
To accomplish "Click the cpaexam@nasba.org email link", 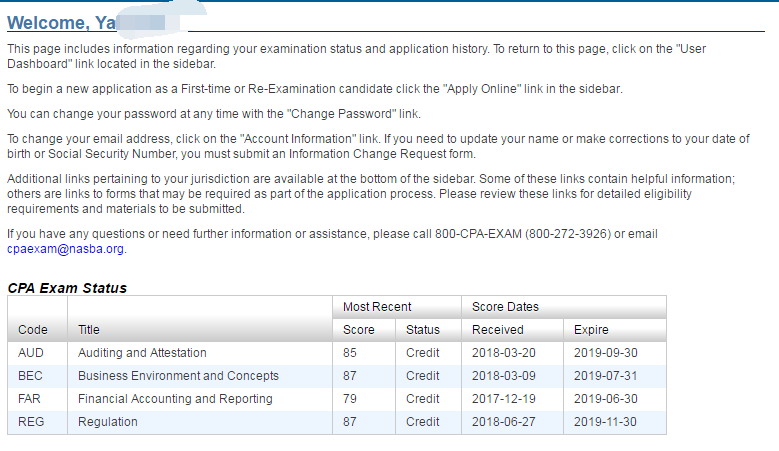I will 65,249.
